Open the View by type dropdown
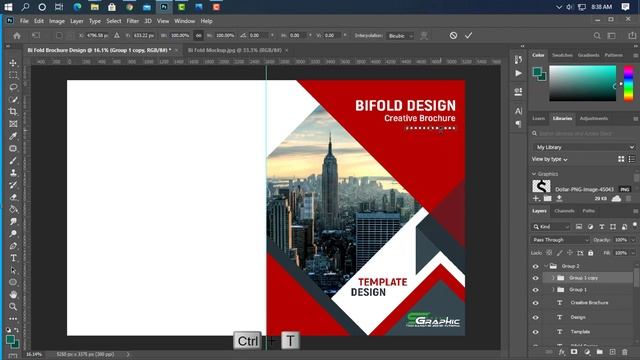 coord(549,159)
